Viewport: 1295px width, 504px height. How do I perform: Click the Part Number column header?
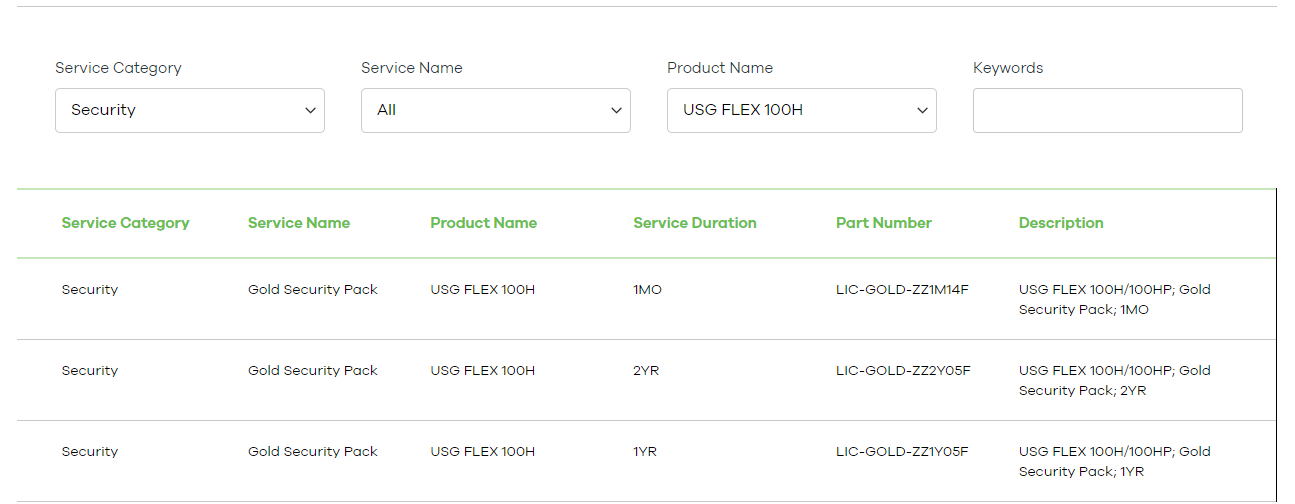click(883, 223)
